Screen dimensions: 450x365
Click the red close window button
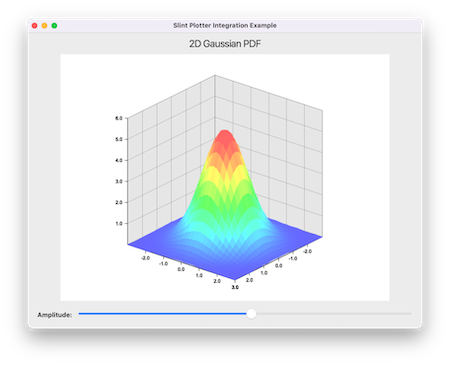(35, 26)
